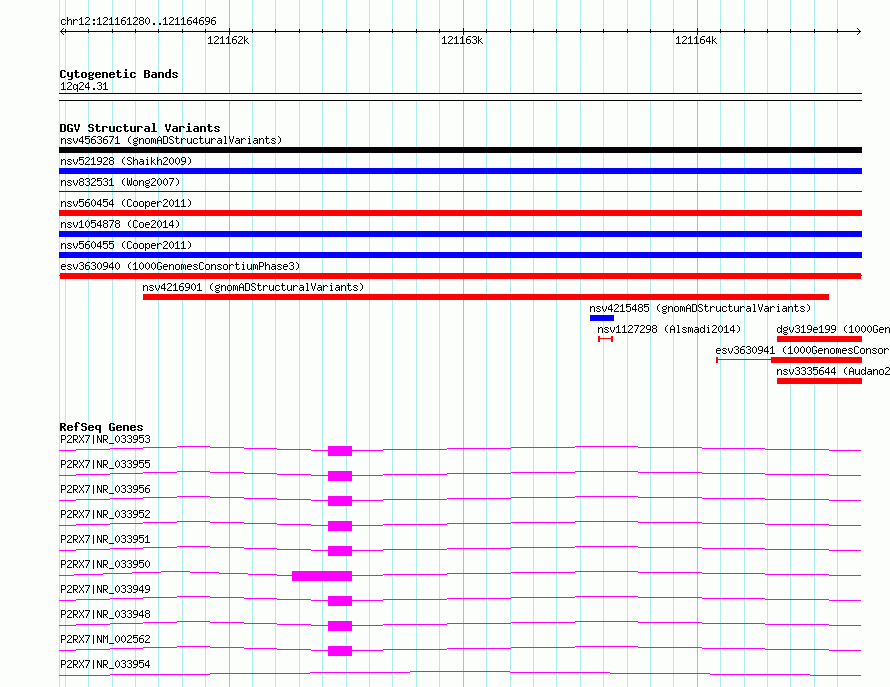The image size is (890, 687).
Task: Click the P2RX7|NR_033949 transcript label
Action: (x=105, y=589)
